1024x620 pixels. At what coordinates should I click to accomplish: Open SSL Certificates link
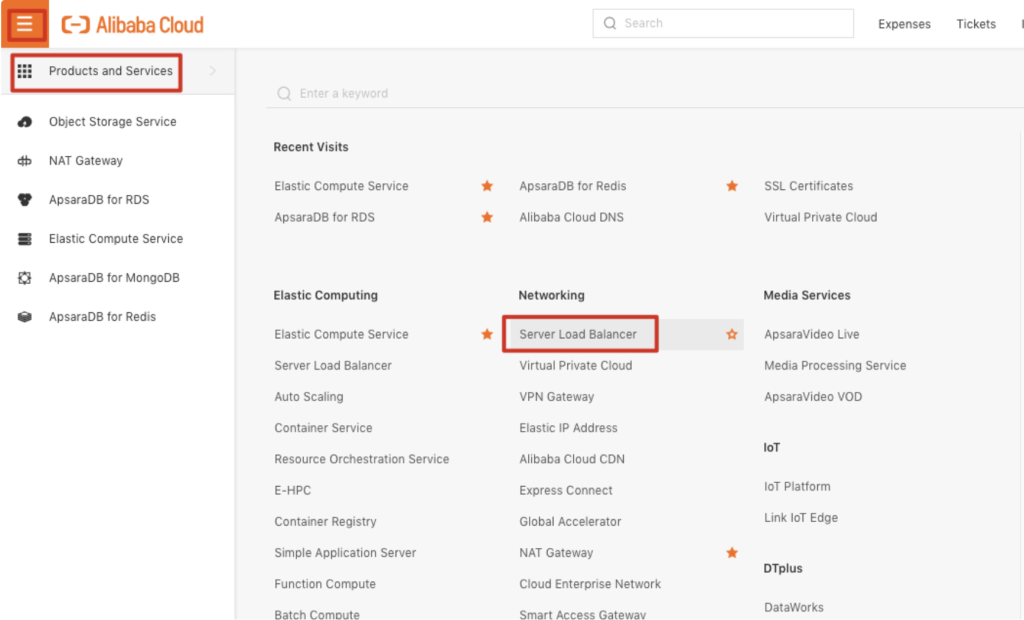point(808,186)
